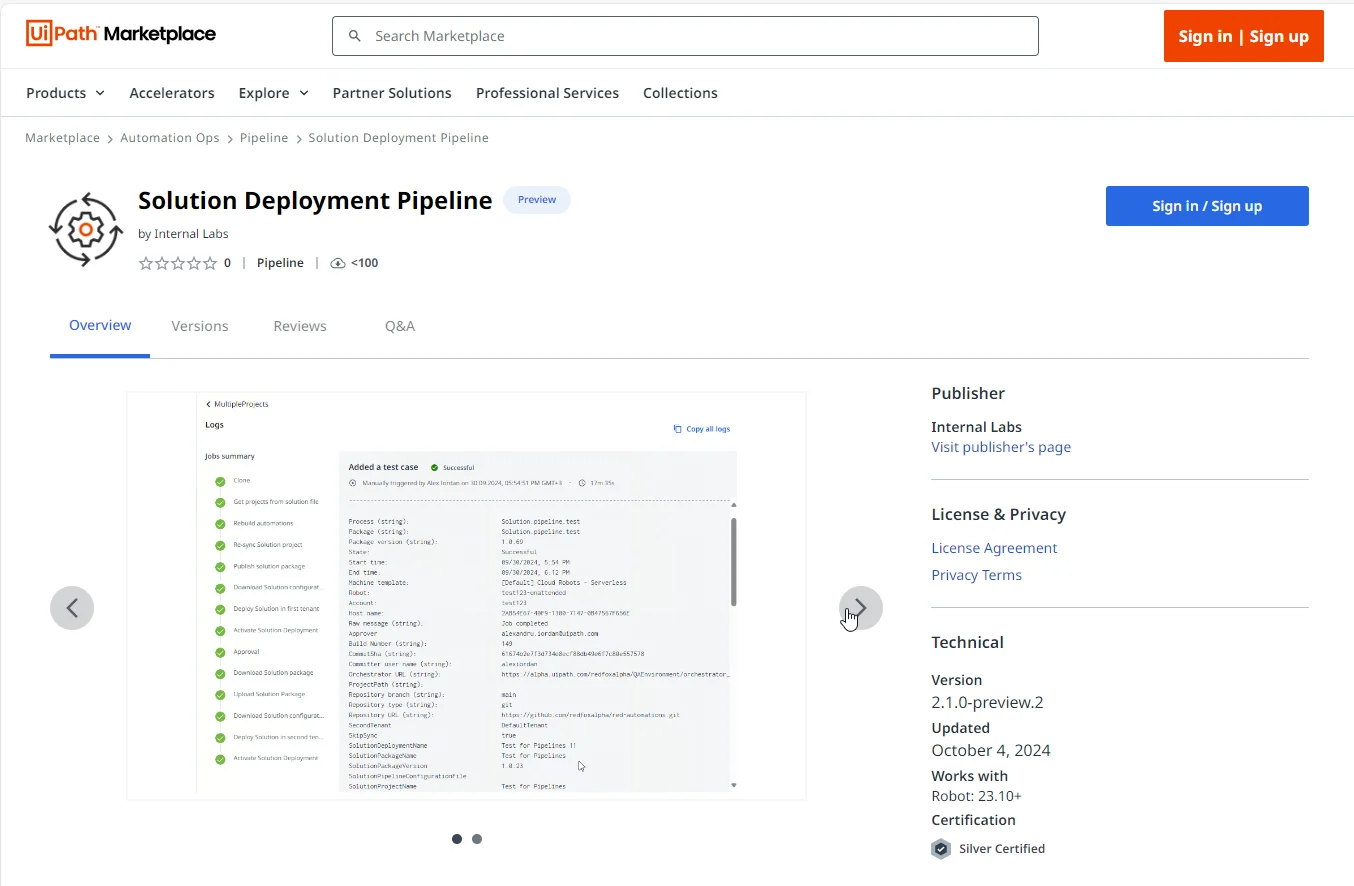This screenshot has height=886, width=1354.
Task: Select the second carousel dot indicator
Action: pyautogui.click(x=477, y=839)
